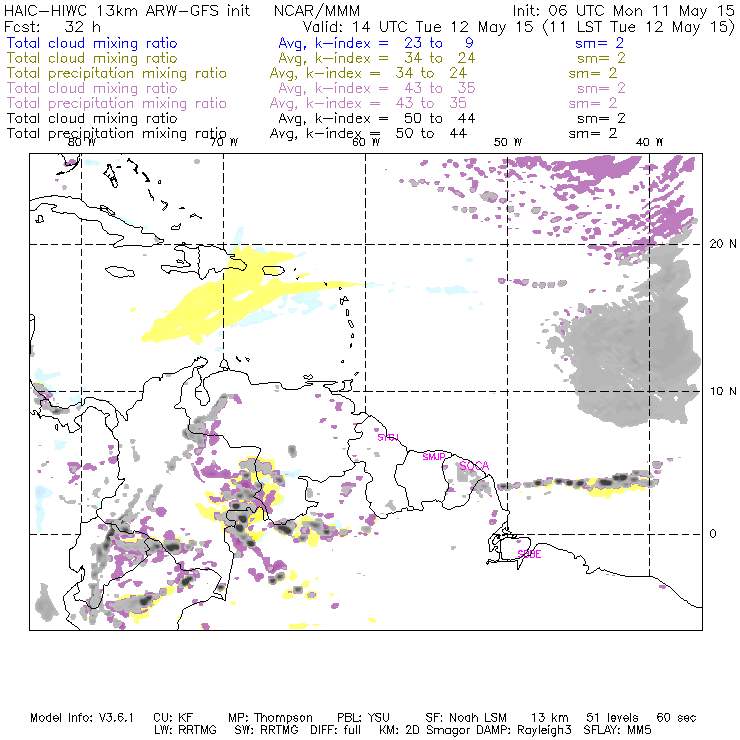740x740 pixels.
Task: Select the '70 W' longitude label
Action: tap(224, 142)
